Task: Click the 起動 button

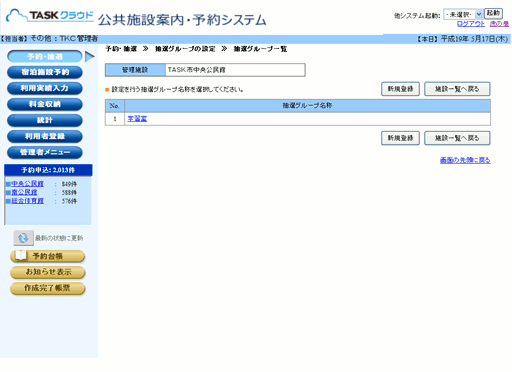Action: [493, 14]
